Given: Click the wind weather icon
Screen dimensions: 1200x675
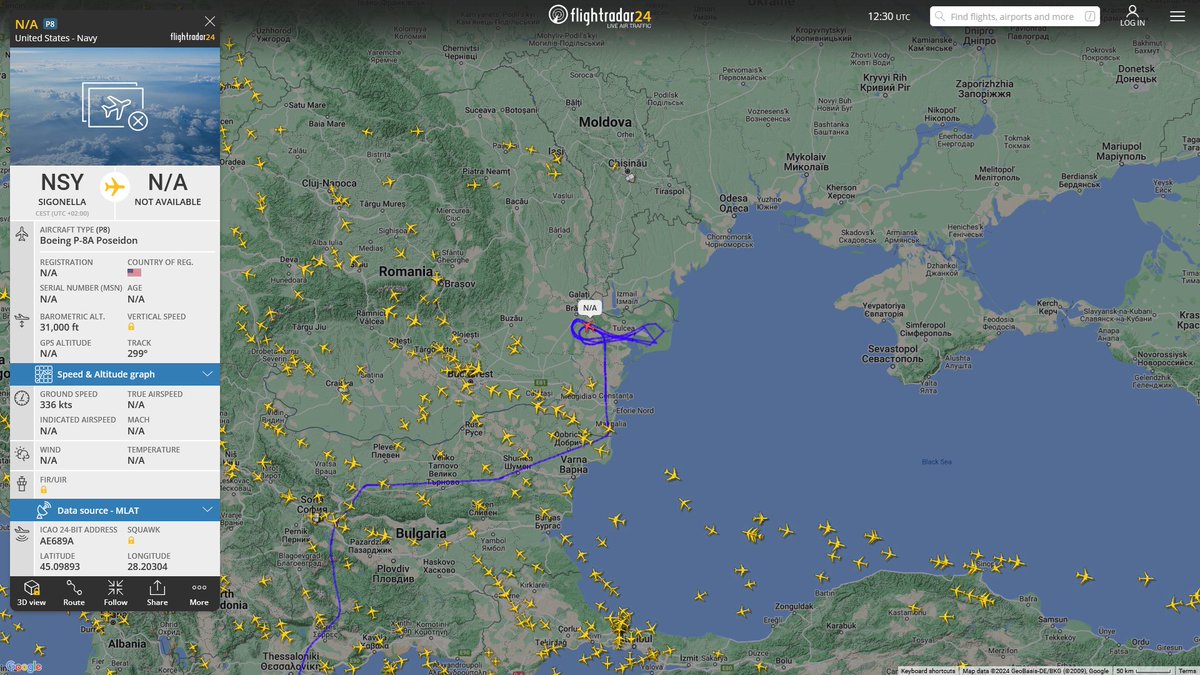Looking at the screenshot, I should click(22, 454).
